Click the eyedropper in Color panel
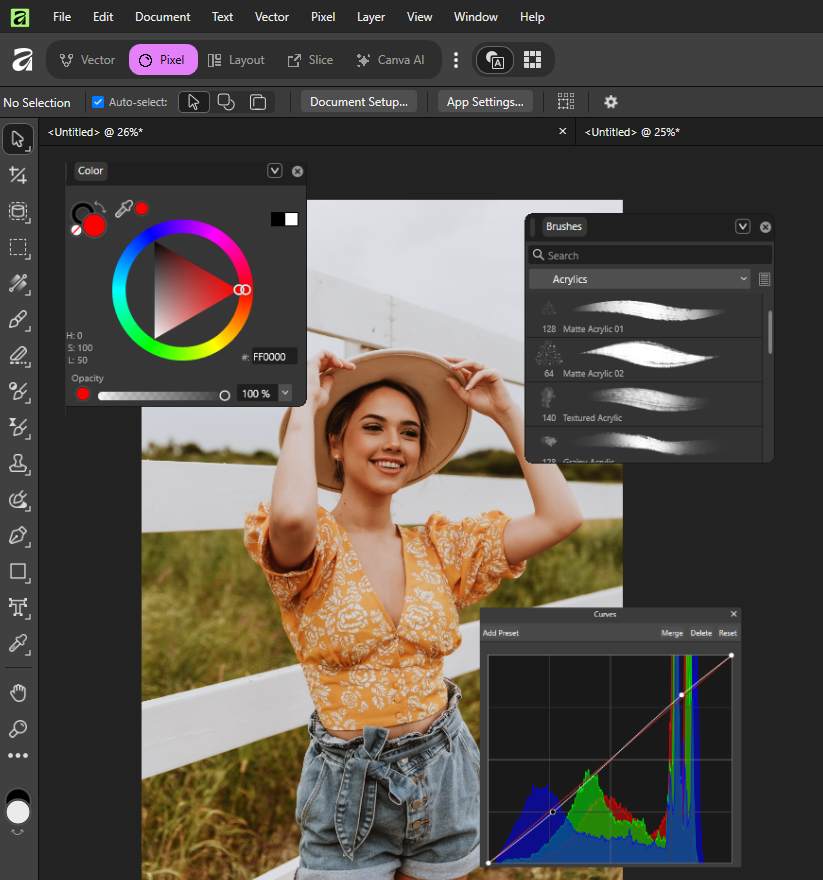823x880 pixels. (124, 209)
